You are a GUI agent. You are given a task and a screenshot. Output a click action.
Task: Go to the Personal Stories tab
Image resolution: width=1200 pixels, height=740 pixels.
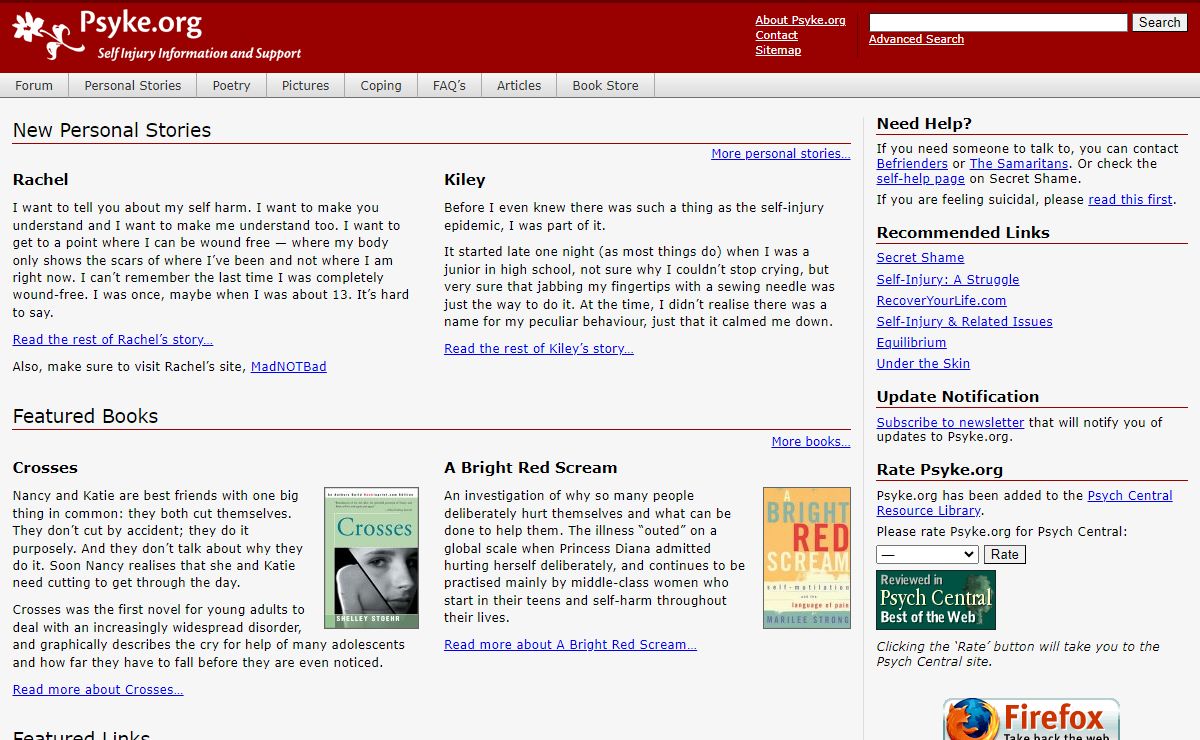pos(133,86)
